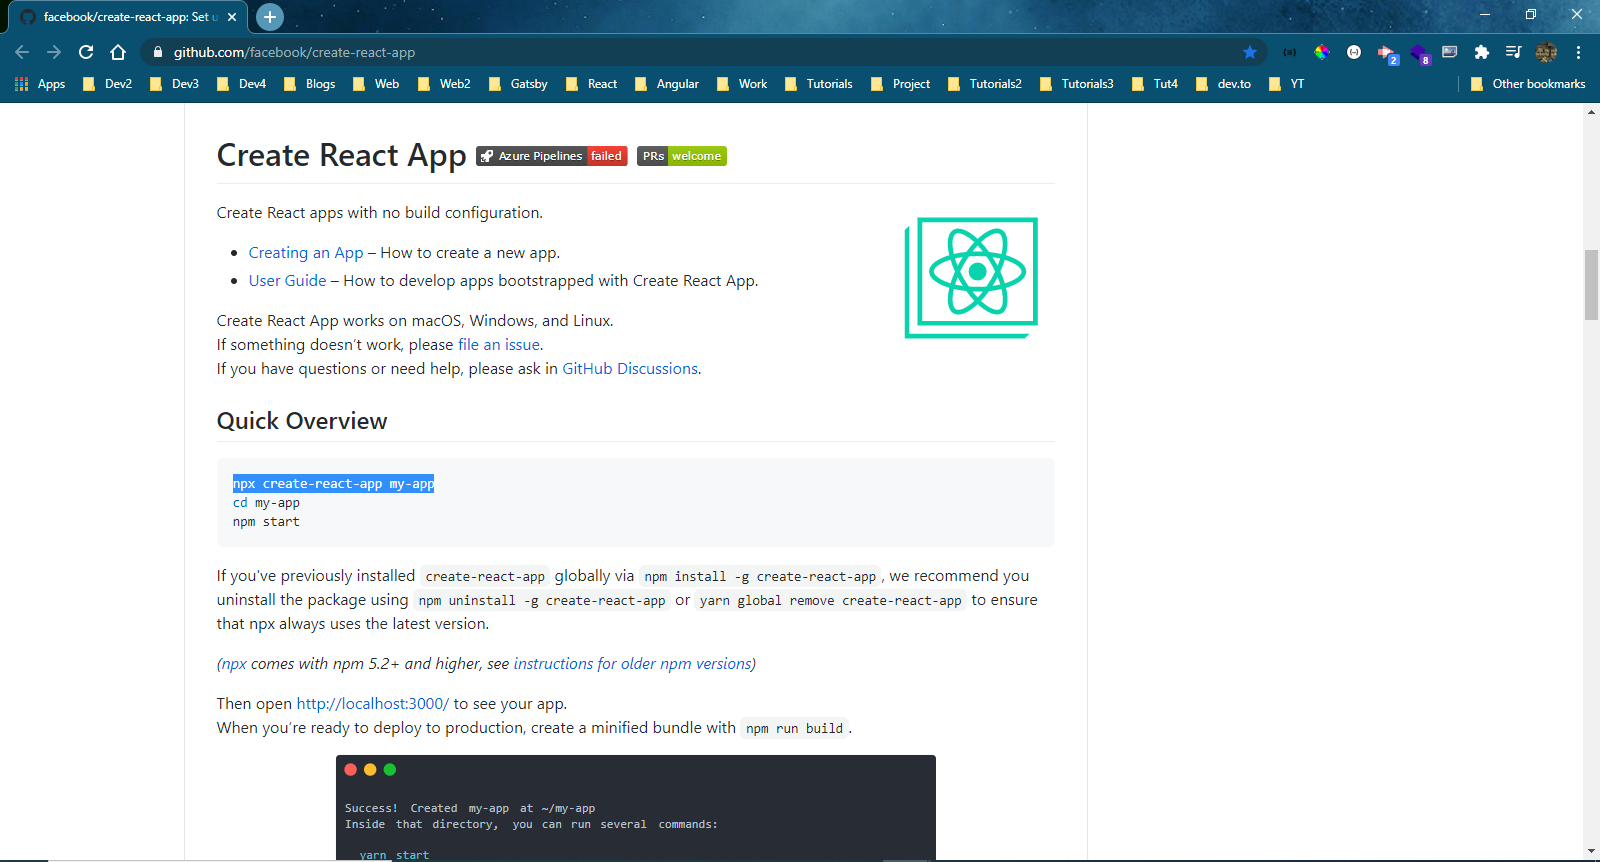1600x862 pixels.
Task: Open the red arrow extension with badge 2
Action: point(1387,53)
